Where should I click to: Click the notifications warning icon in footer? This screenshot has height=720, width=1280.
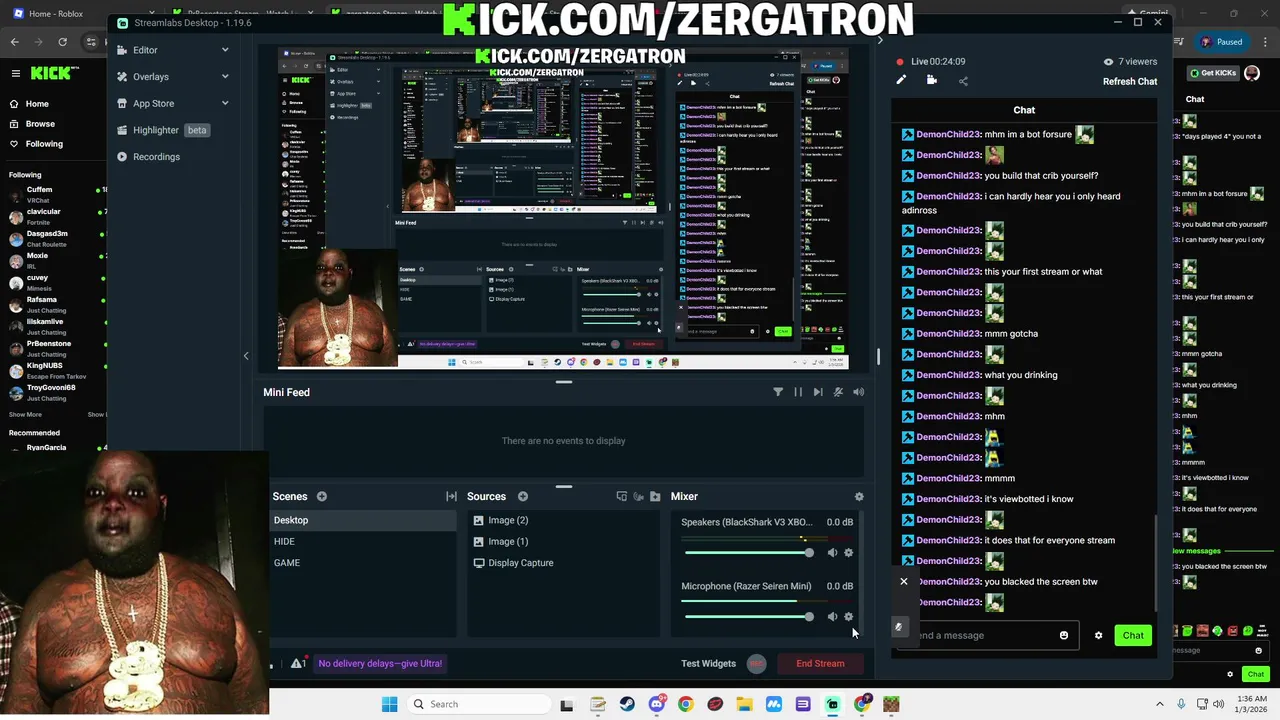[298, 663]
